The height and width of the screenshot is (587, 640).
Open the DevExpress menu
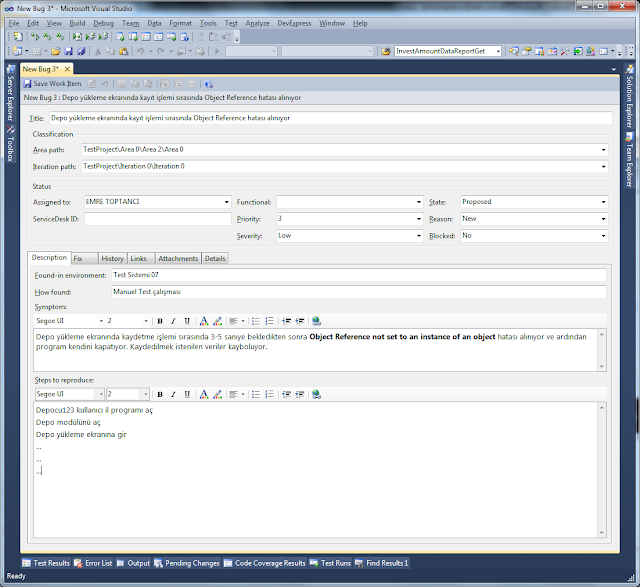(294, 23)
